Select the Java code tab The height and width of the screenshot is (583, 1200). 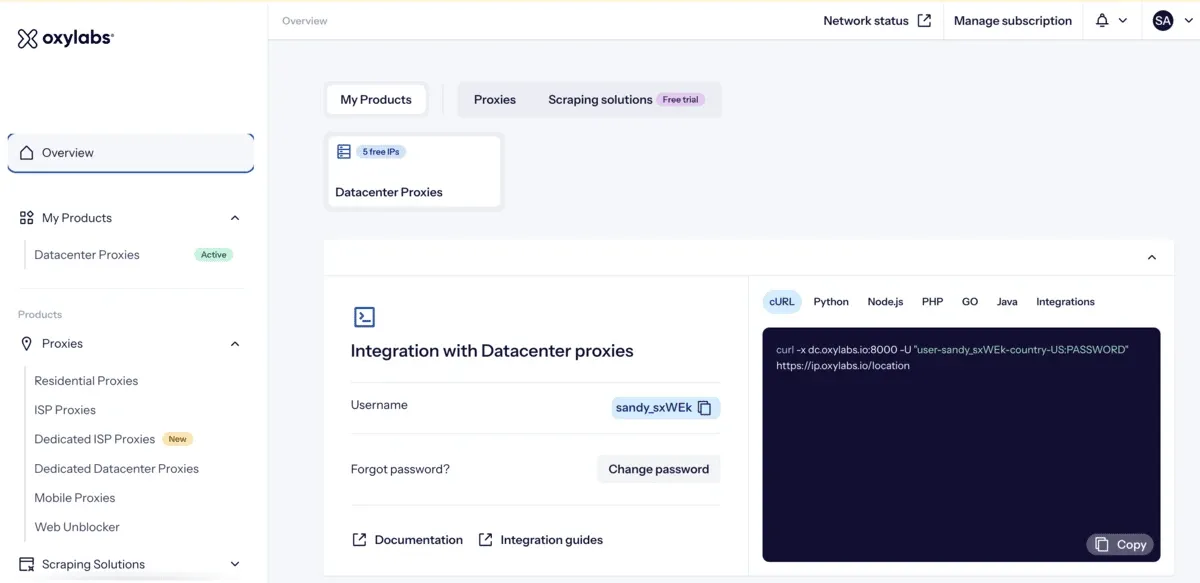(1007, 301)
